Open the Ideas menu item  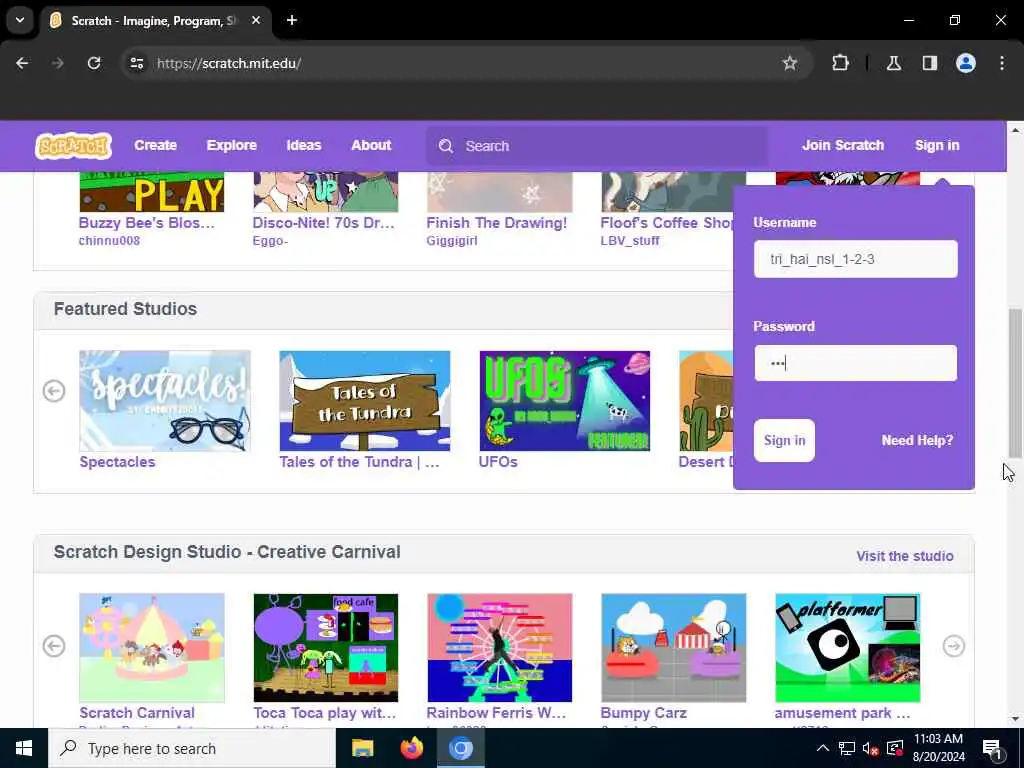pos(304,146)
